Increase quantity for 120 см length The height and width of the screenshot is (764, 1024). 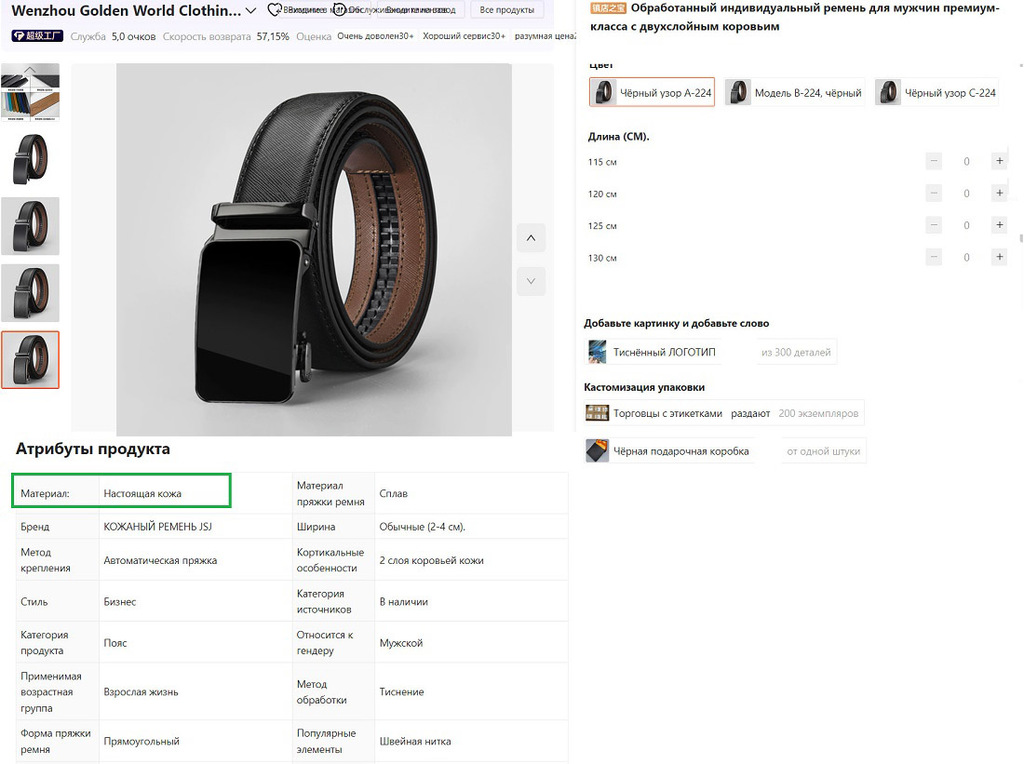[x=998, y=193]
